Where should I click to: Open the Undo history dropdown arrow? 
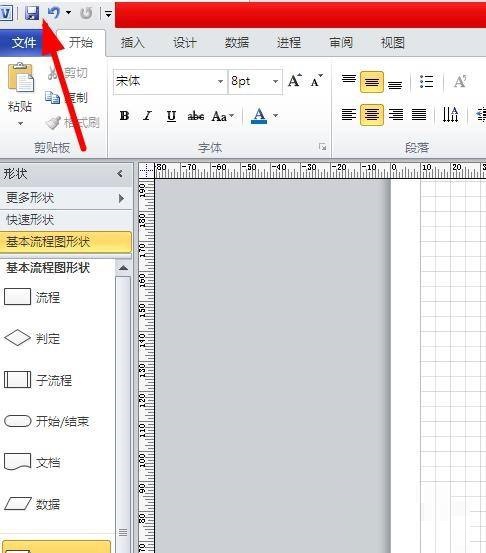68,13
